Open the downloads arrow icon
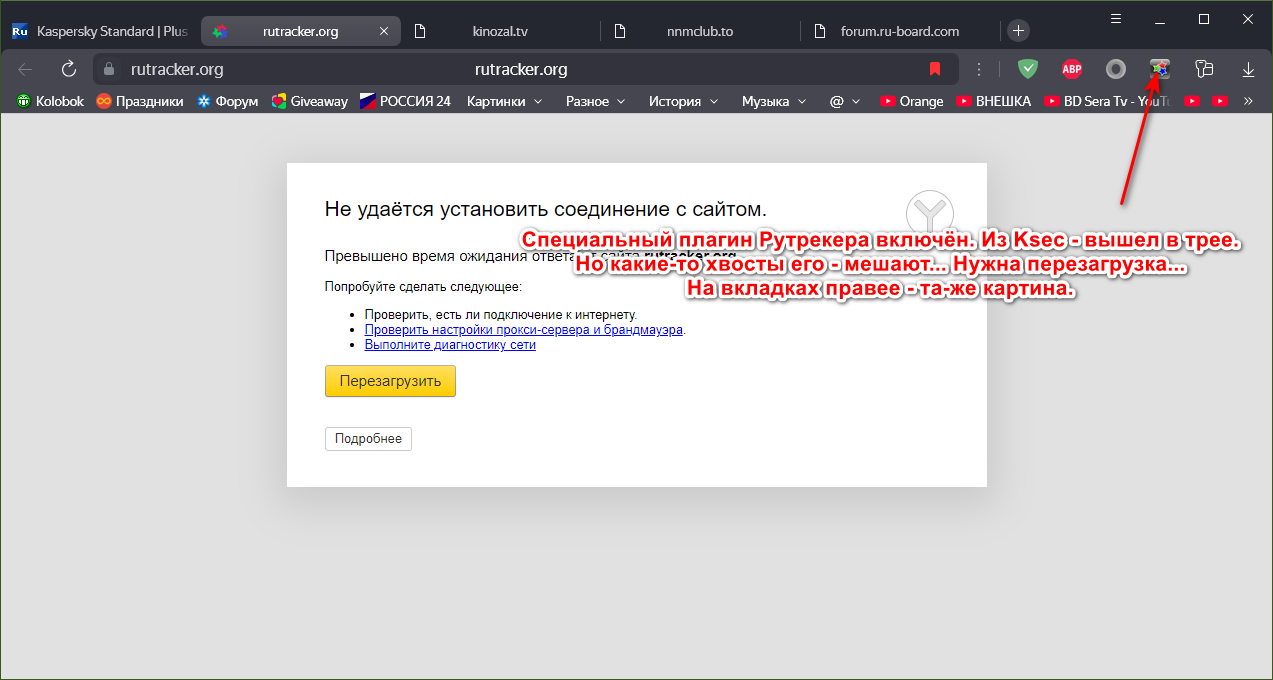 click(1248, 69)
